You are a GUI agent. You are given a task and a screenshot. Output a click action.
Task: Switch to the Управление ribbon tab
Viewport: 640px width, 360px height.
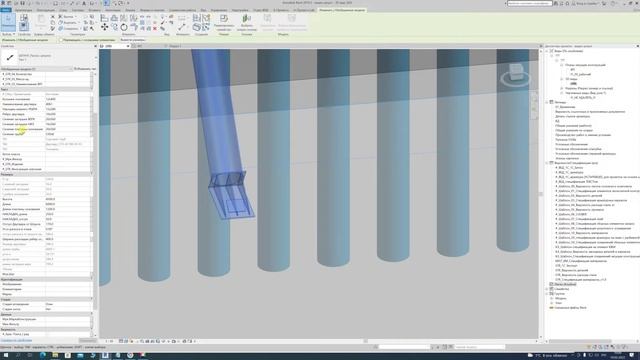pyautogui.click(x=219, y=10)
